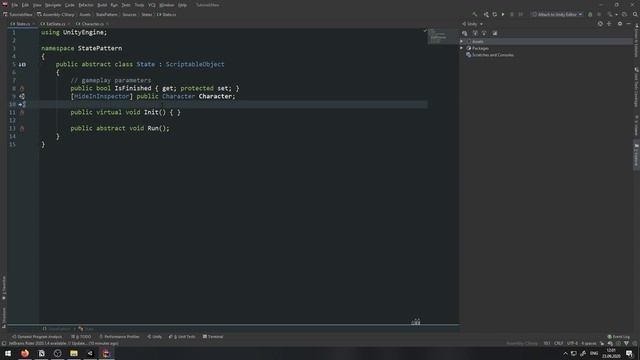Click the third explorer toolbar icon
This screenshot has height=360, width=640.
(484, 33)
